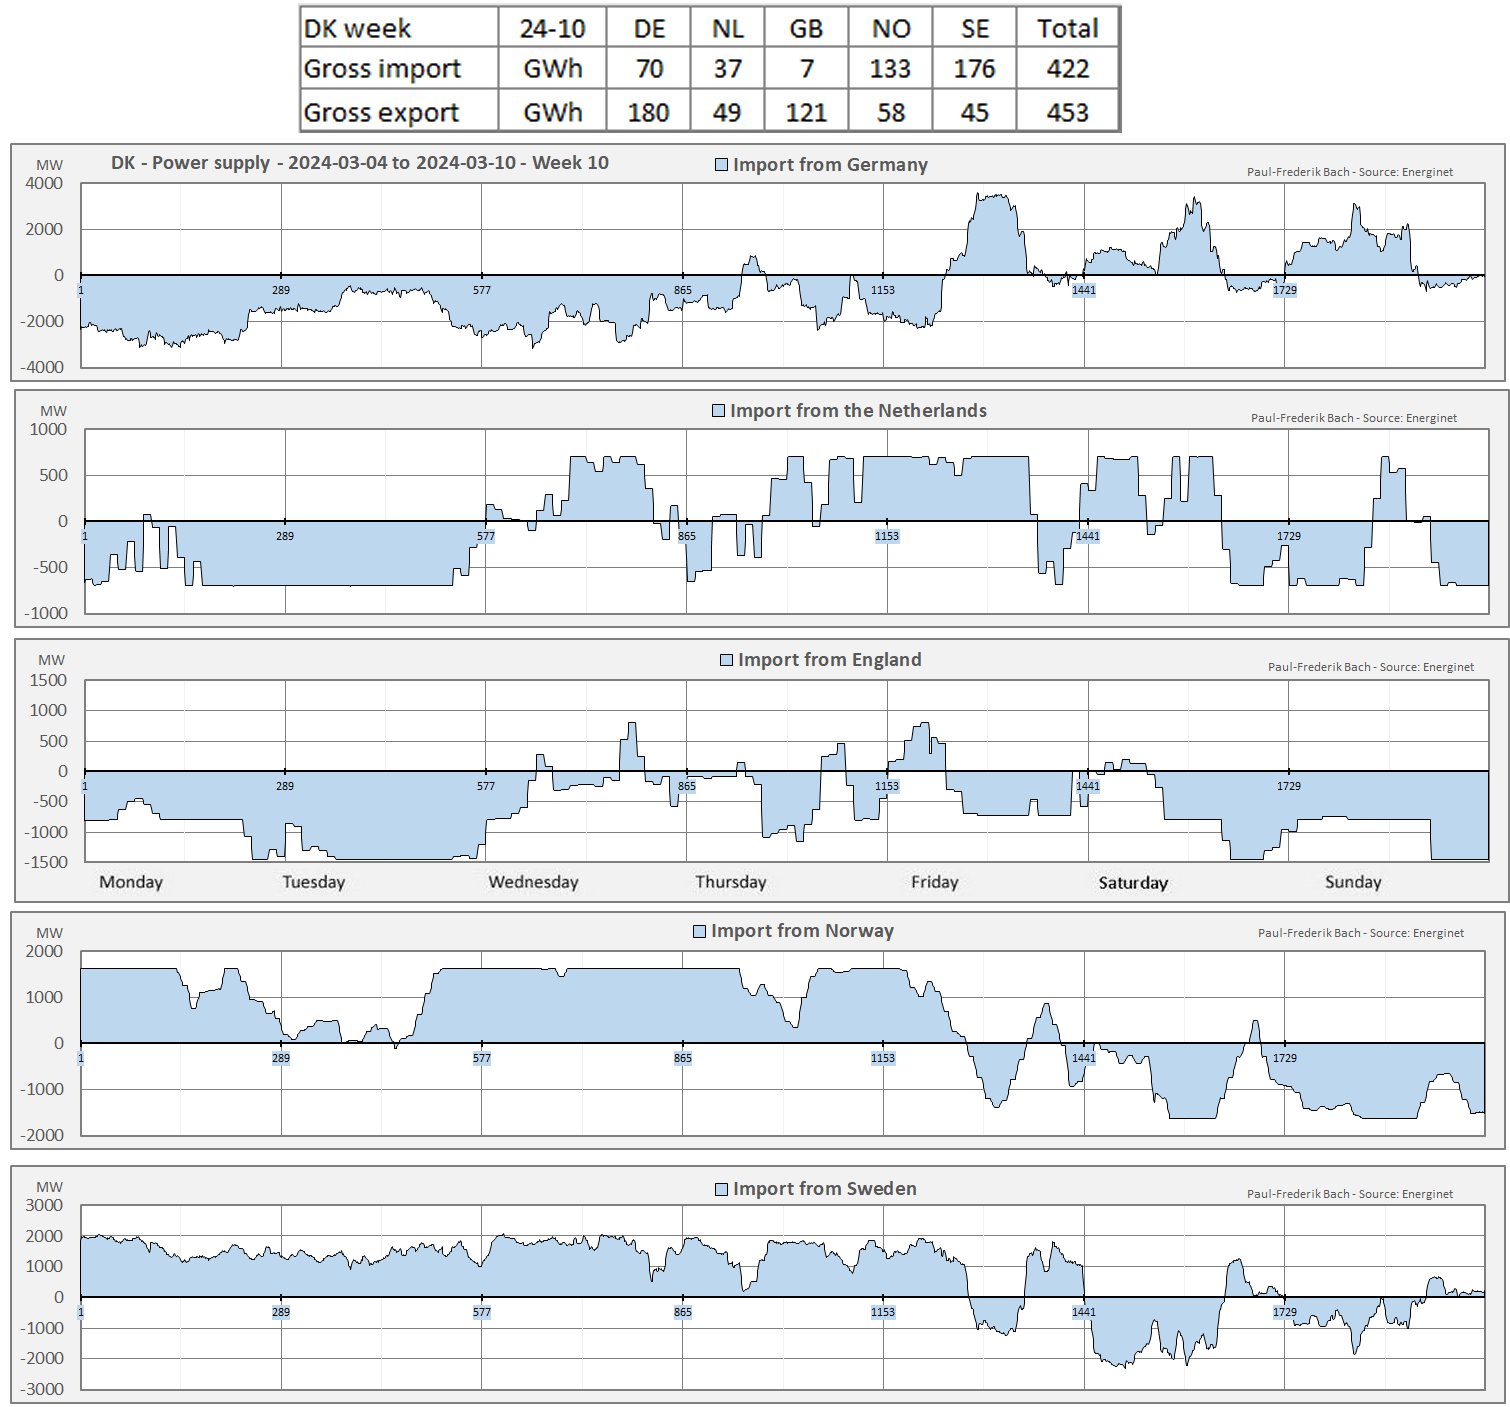Click the Import from Sweden legend swatch
Image resolution: width=1510 pixels, height=1407 pixels.
coord(721,1189)
